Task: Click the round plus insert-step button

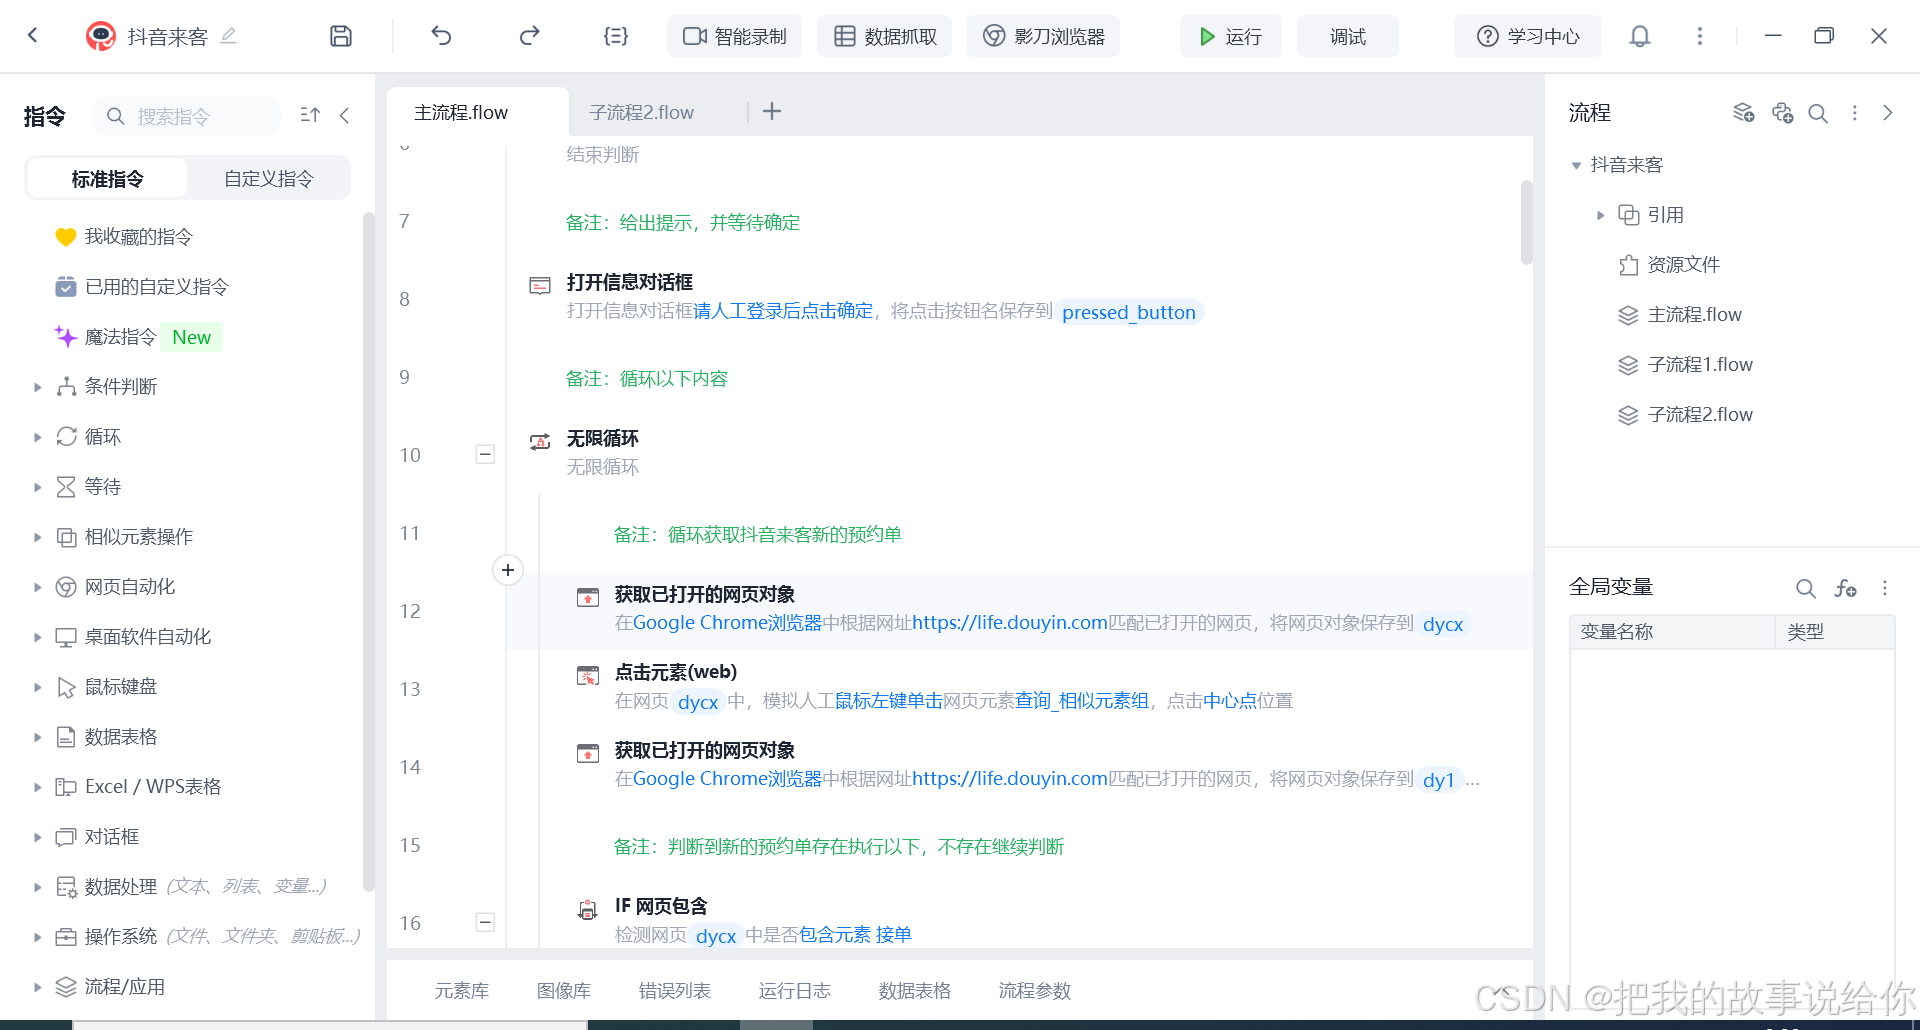Action: click(508, 570)
